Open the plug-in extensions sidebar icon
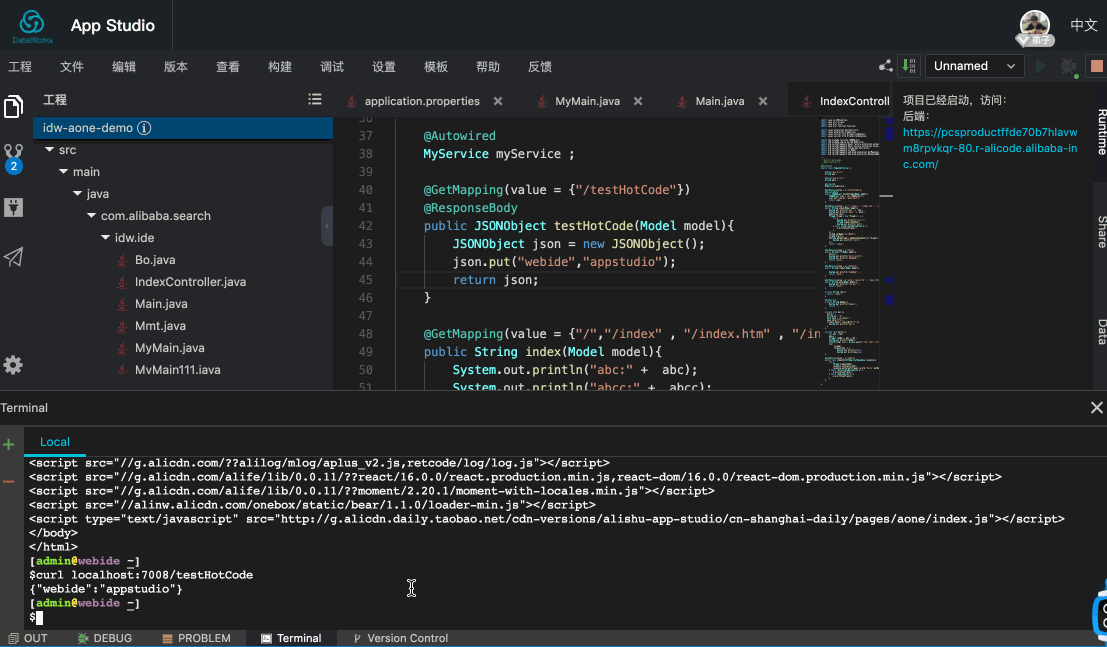The height and width of the screenshot is (647, 1107). click(13, 207)
